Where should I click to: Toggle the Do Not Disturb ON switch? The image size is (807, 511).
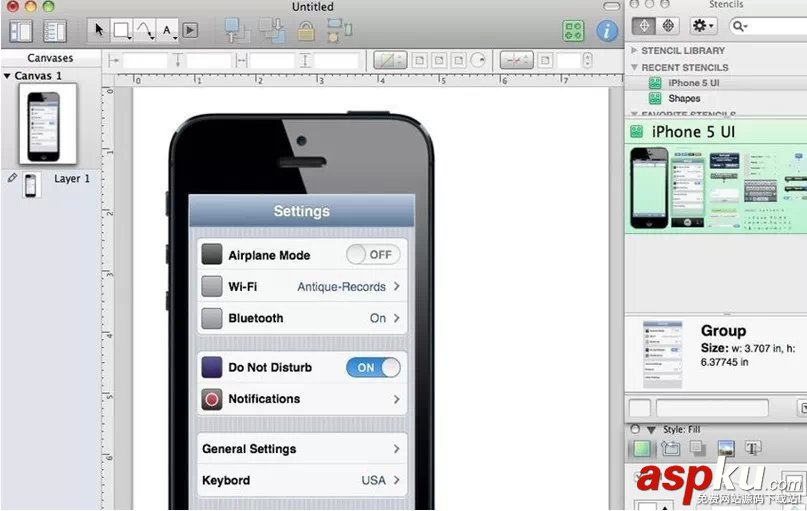(x=373, y=367)
